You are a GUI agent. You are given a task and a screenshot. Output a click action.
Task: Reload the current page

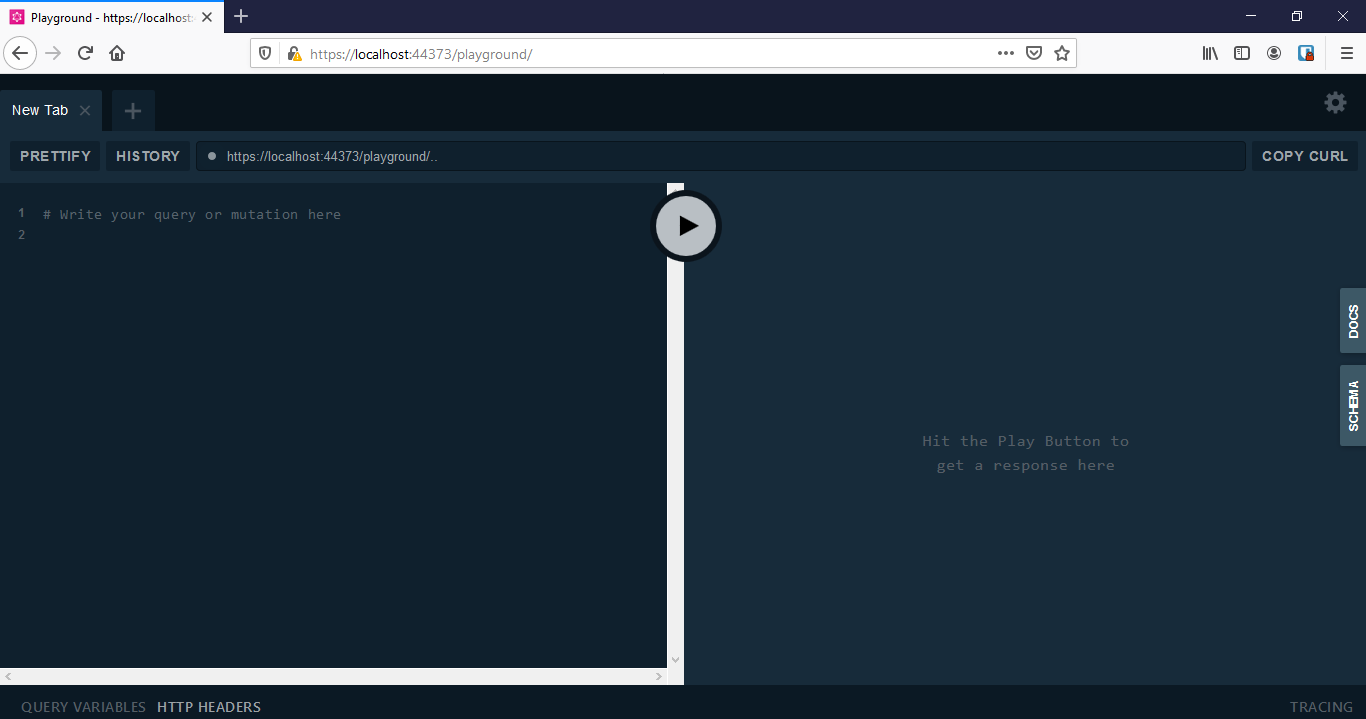tap(85, 53)
